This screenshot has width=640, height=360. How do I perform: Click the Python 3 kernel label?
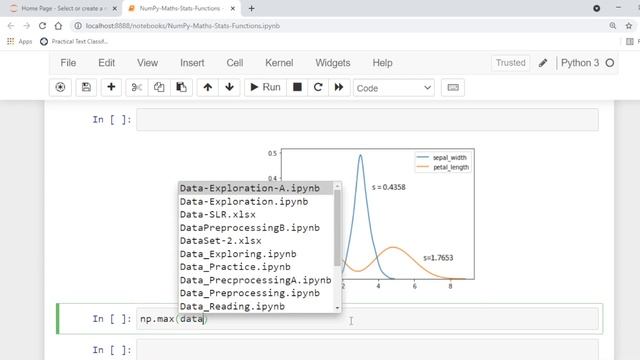[x=580, y=63]
